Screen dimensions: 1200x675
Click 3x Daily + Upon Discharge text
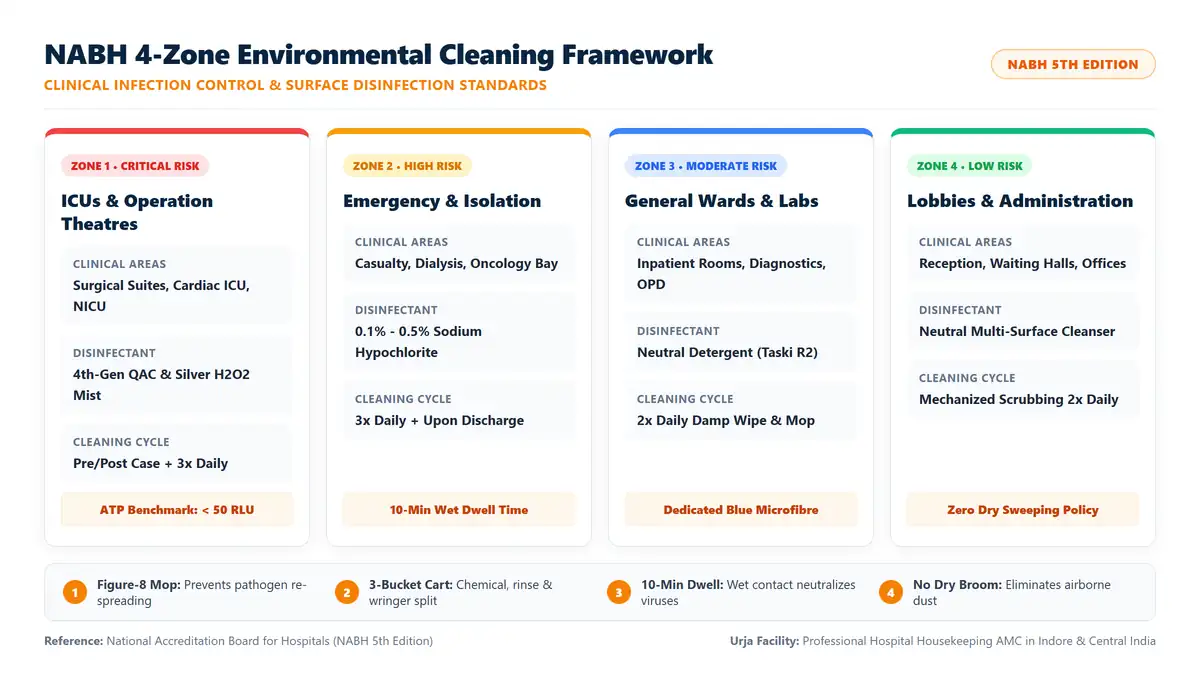point(439,420)
